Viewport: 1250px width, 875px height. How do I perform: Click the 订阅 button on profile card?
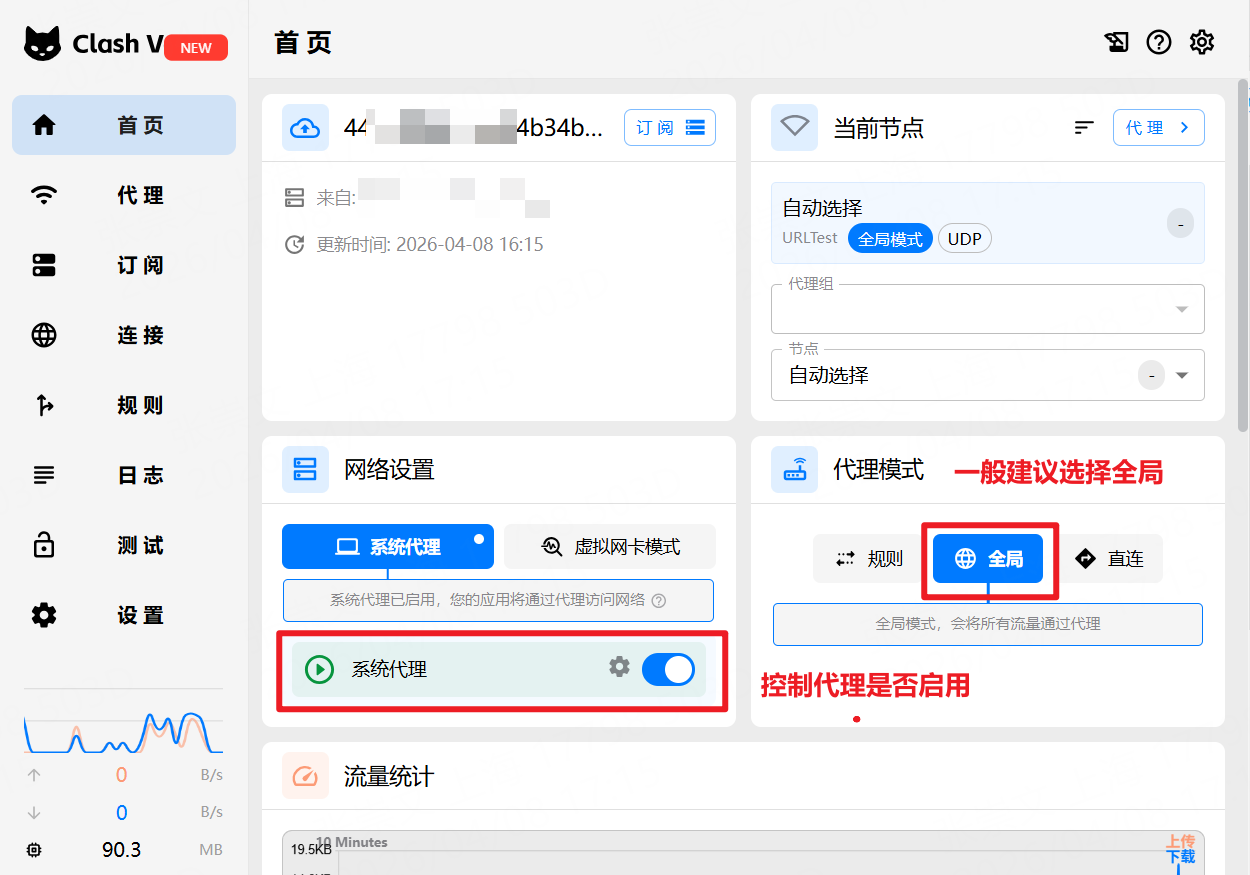[x=670, y=128]
